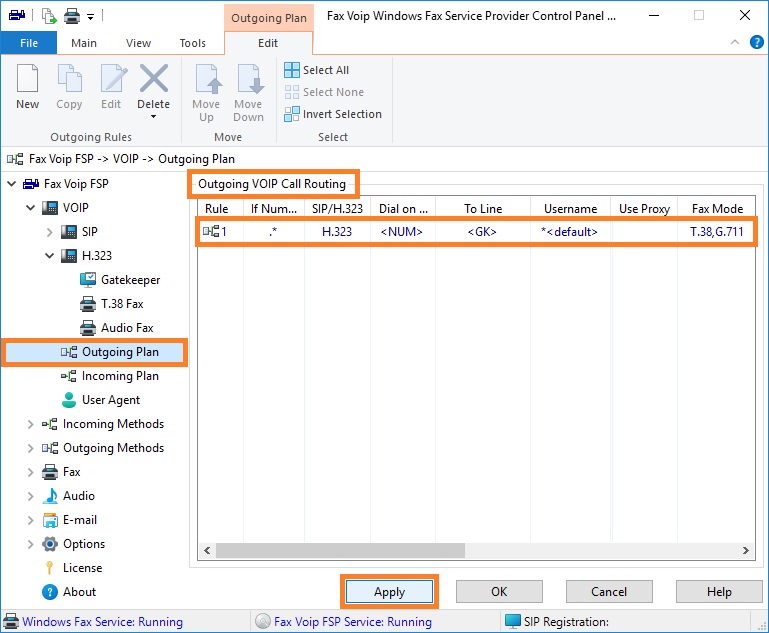769x633 pixels.
Task: Click the Delete rule X icon
Action: [154, 78]
